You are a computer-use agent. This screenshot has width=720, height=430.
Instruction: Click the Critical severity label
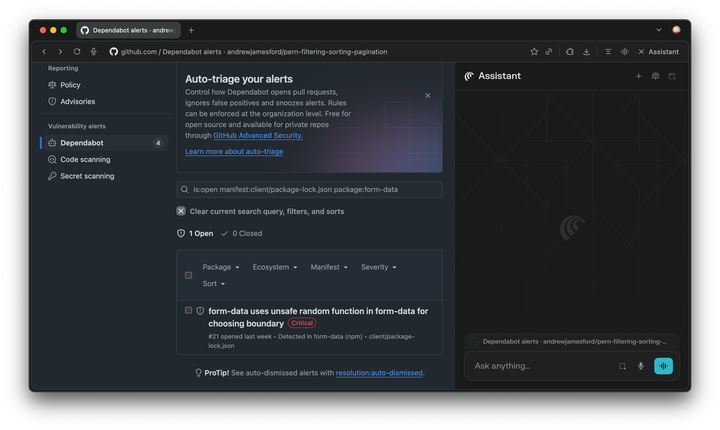click(302, 323)
